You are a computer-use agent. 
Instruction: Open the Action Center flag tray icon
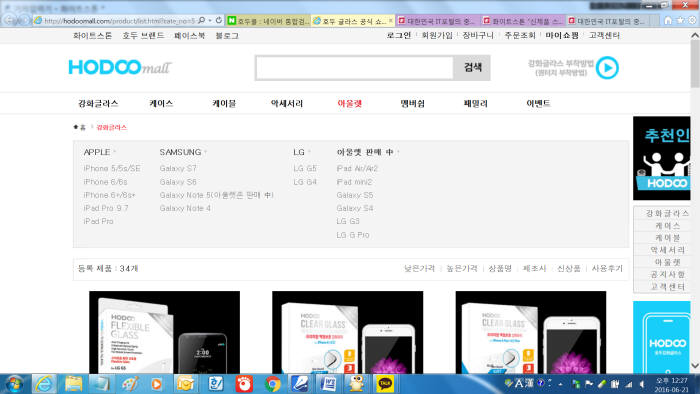(x=589, y=384)
